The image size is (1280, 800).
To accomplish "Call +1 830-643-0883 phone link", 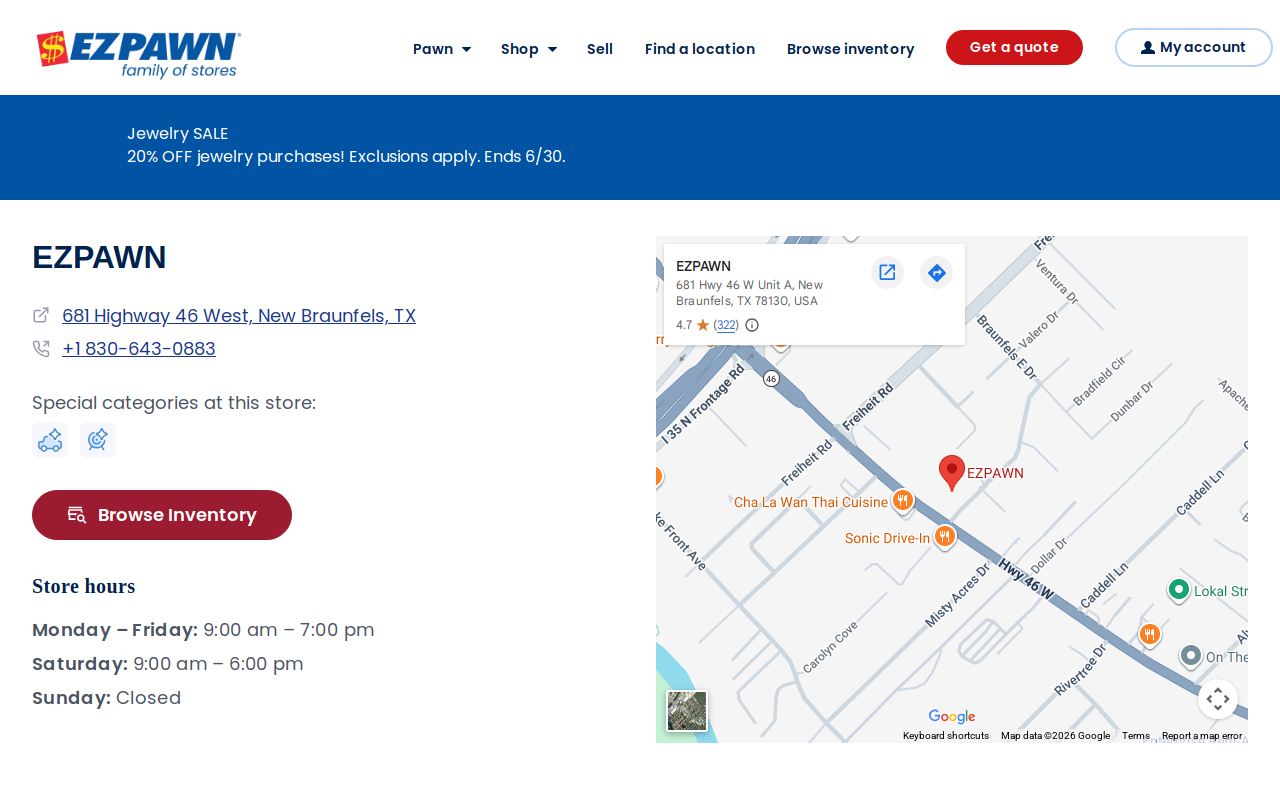I will [x=139, y=349].
